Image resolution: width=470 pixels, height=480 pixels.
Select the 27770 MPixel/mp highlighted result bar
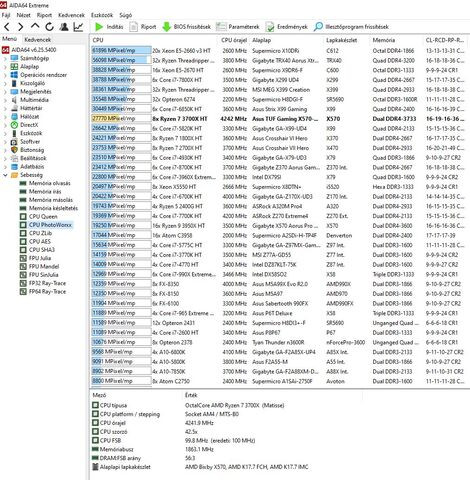click(121, 119)
